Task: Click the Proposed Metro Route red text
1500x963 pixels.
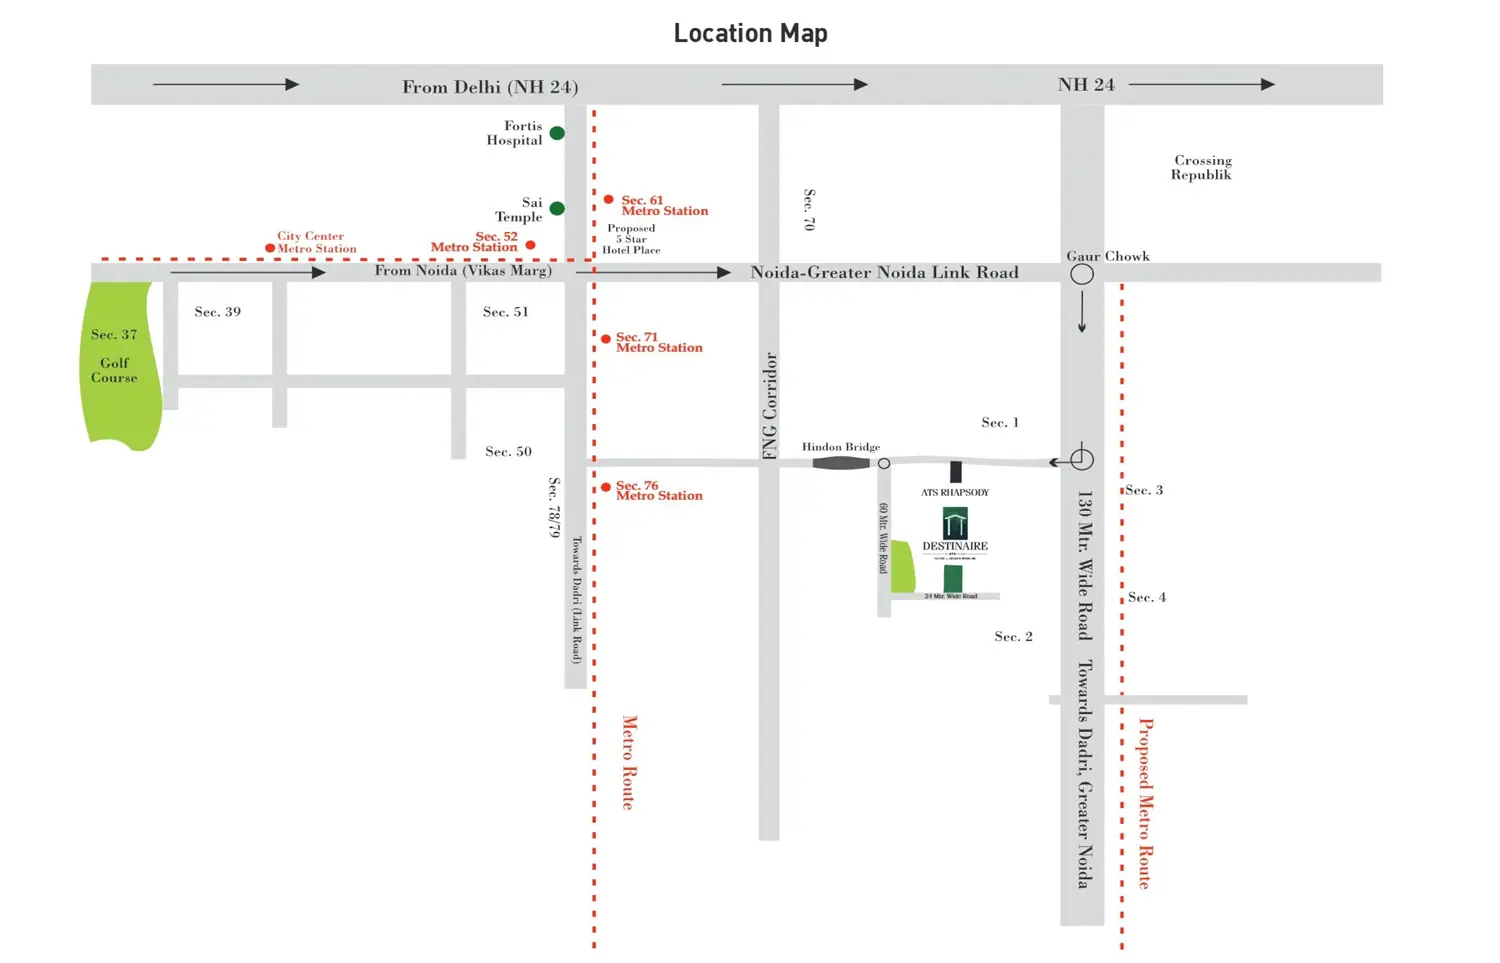Action: tap(1146, 803)
